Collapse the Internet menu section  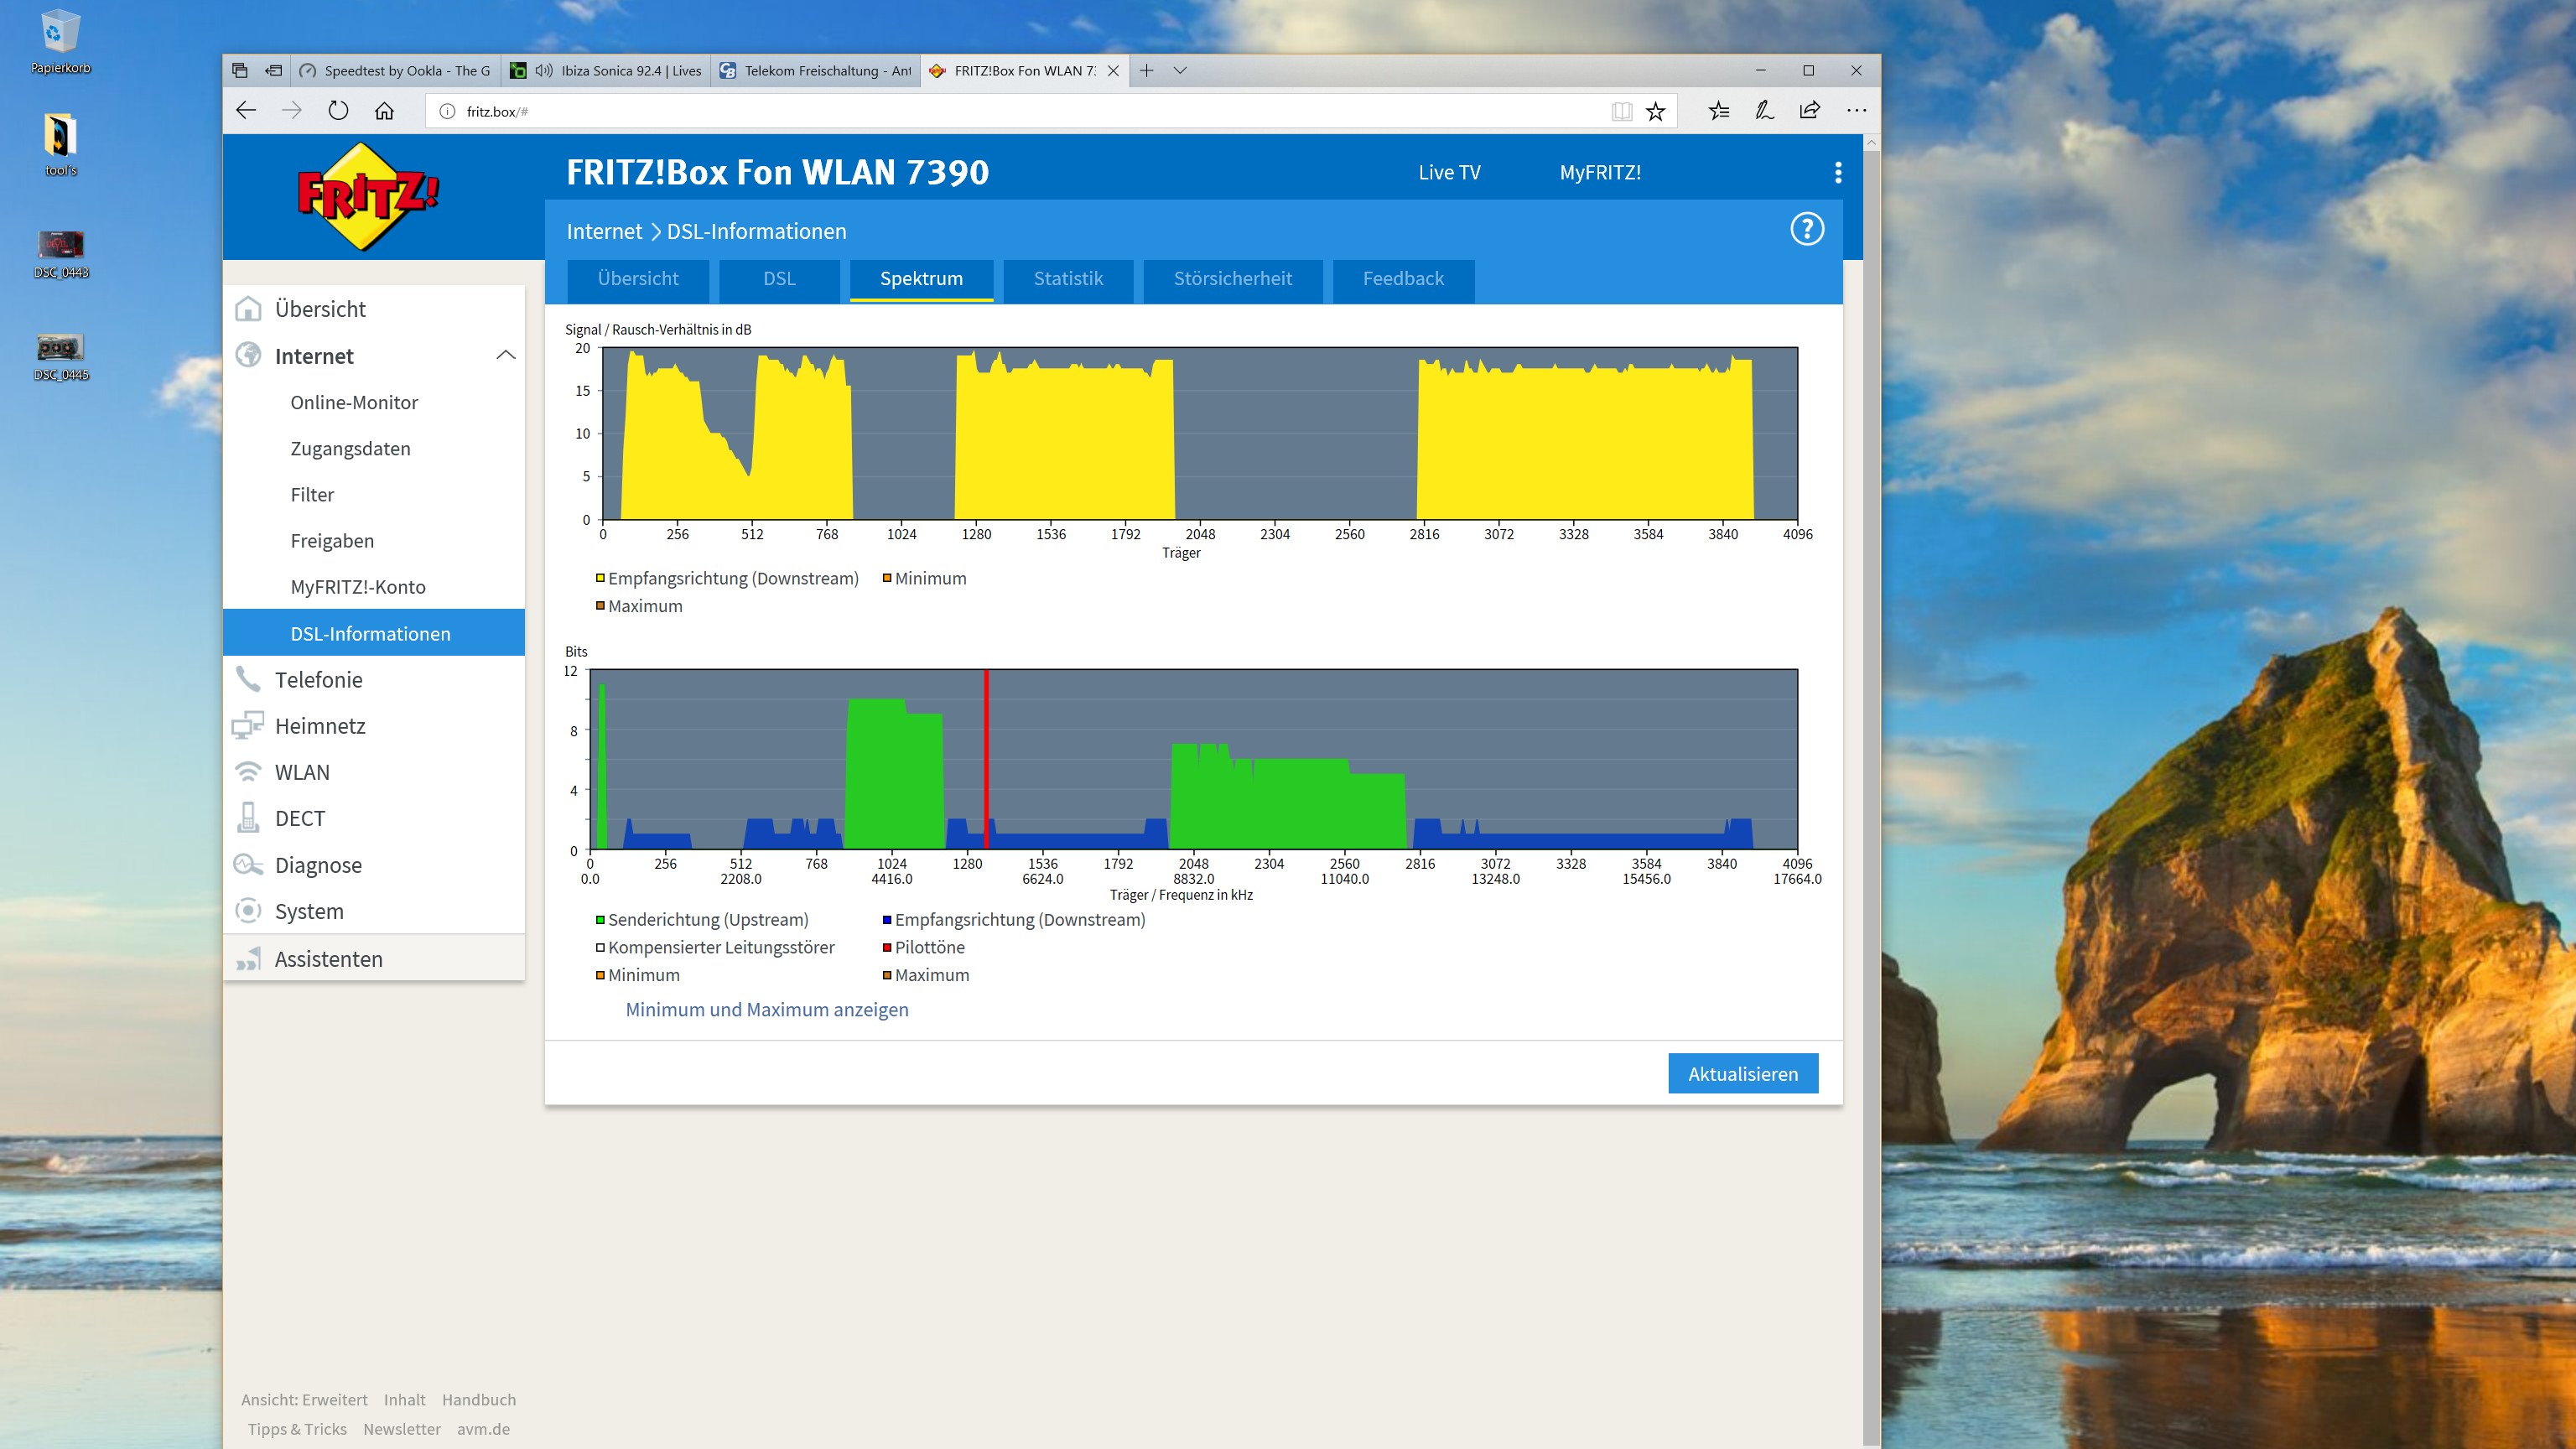click(506, 355)
